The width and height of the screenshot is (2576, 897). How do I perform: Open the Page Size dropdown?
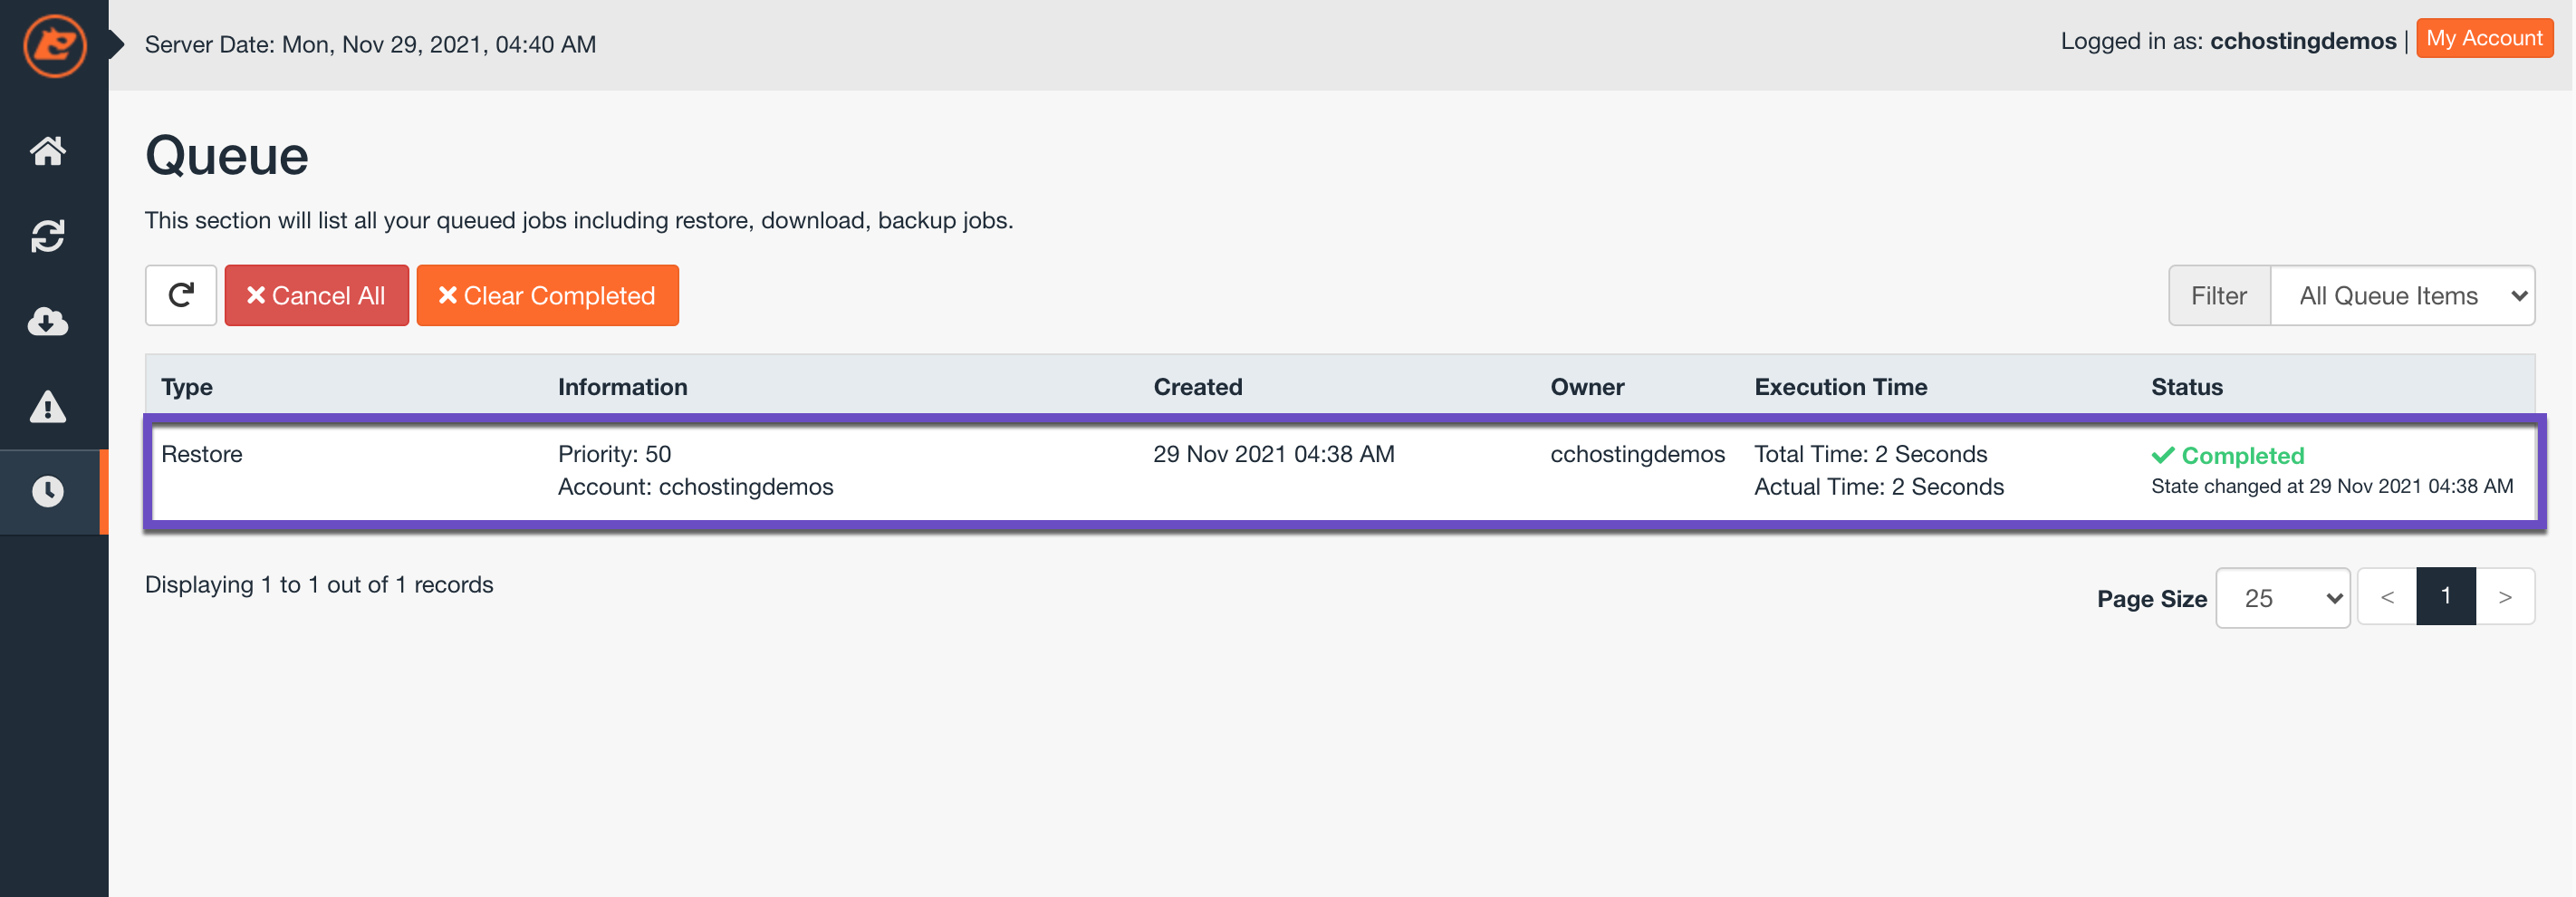[x=2282, y=598]
